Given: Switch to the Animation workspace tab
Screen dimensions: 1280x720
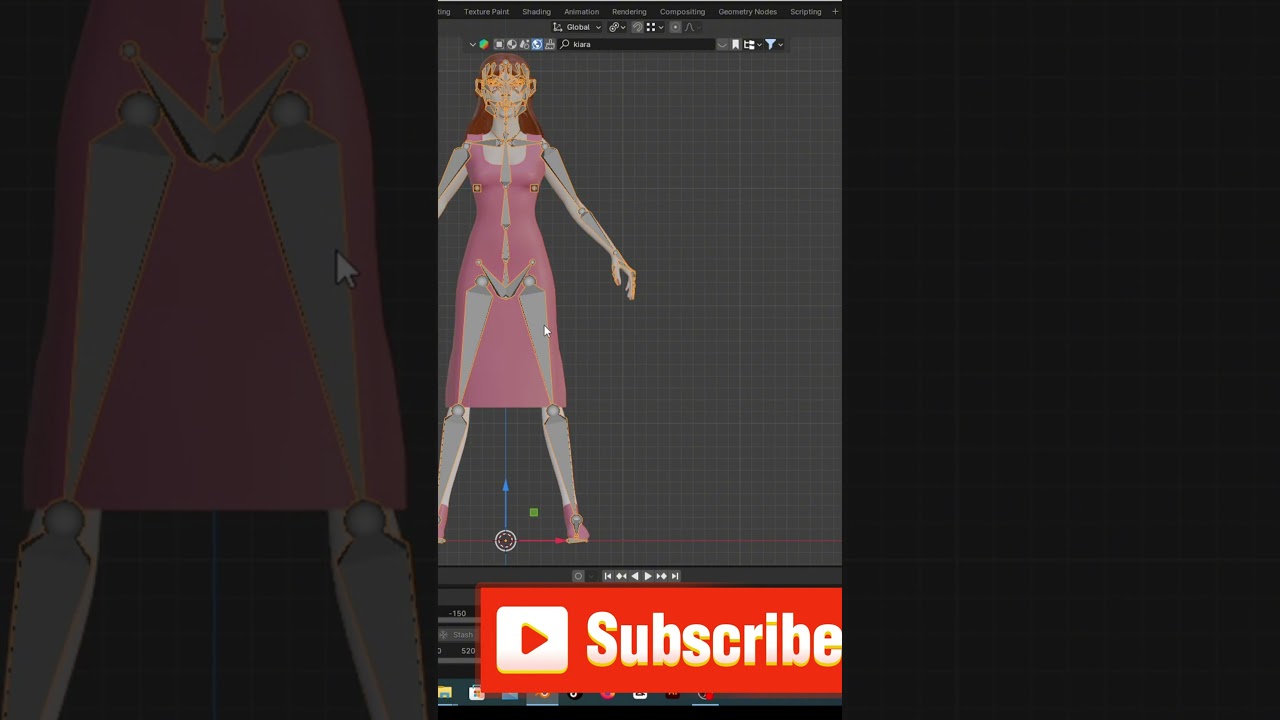Looking at the screenshot, I should [x=581, y=12].
